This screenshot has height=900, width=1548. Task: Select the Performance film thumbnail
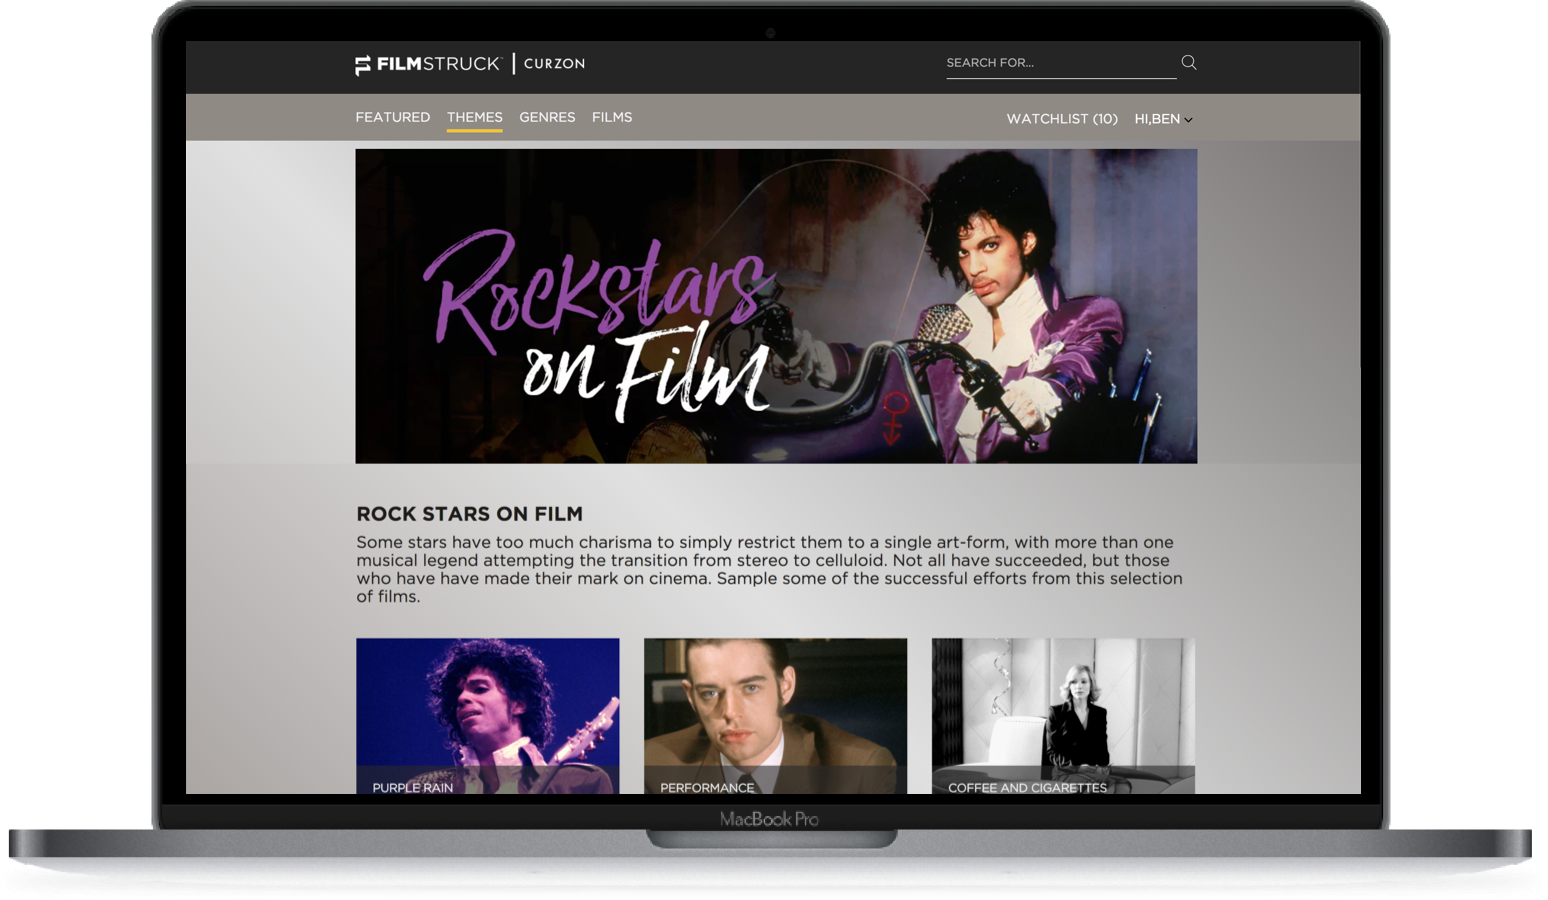point(775,705)
